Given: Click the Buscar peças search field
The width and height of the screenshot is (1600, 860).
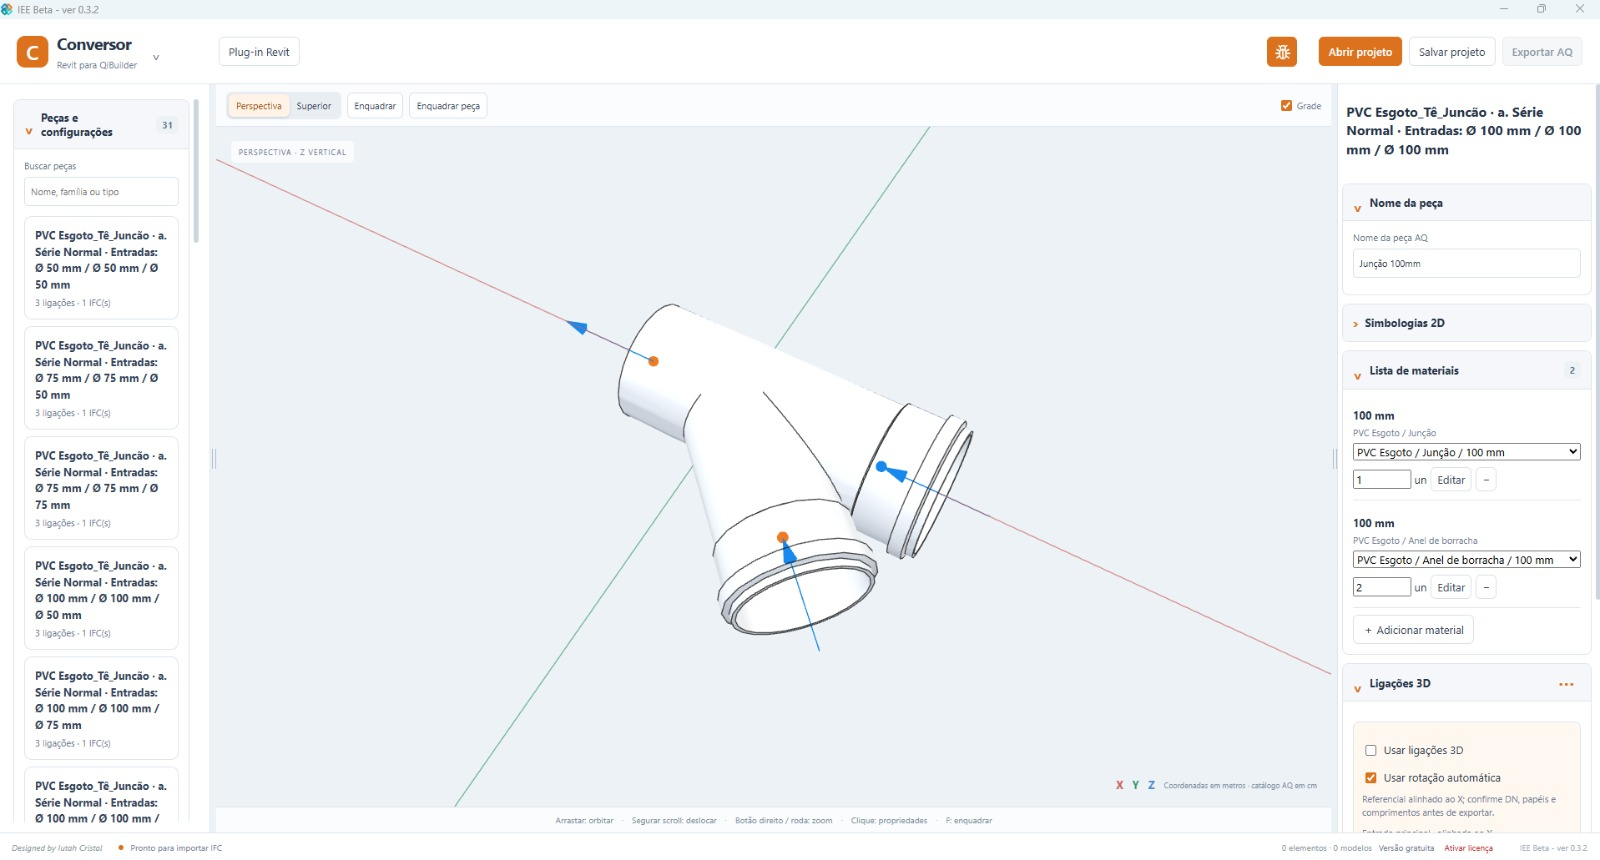Looking at the screenshot, I should [x=101, y=192].
